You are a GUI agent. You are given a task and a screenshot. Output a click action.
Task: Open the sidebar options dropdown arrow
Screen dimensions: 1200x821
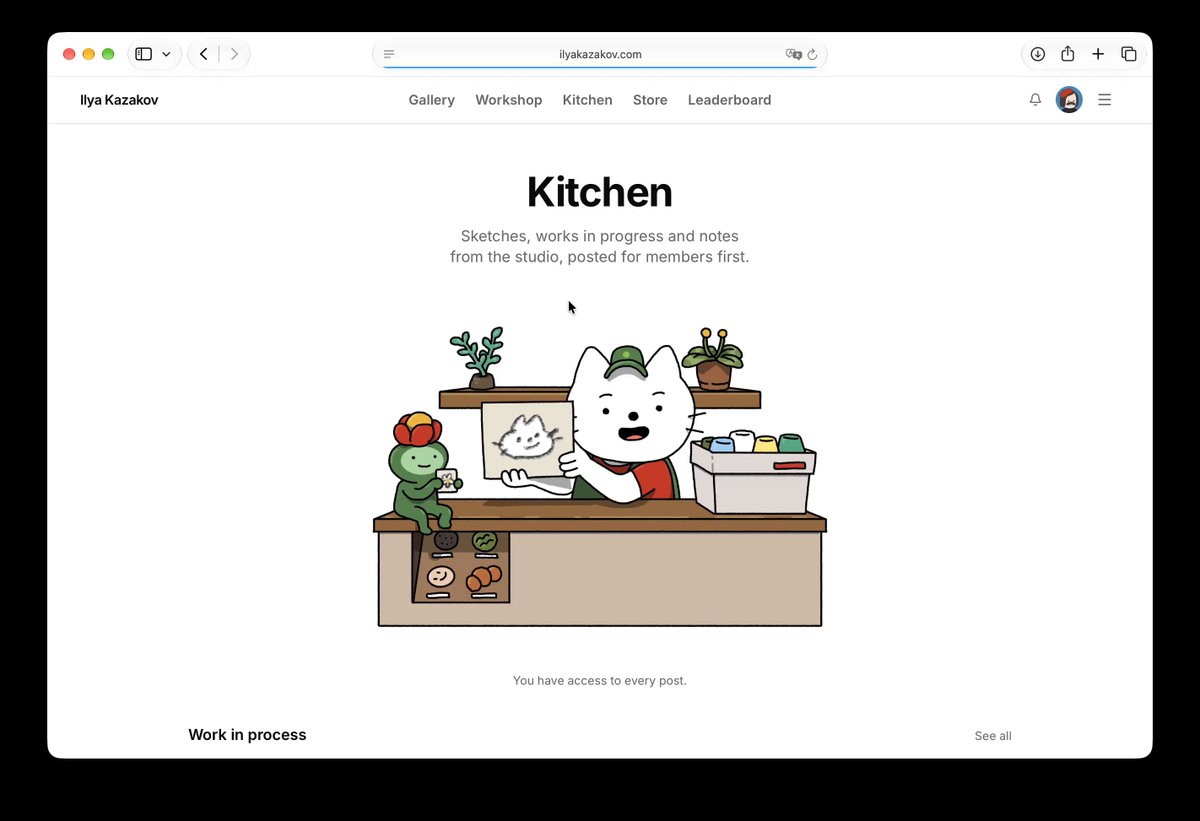click(166, 54)
